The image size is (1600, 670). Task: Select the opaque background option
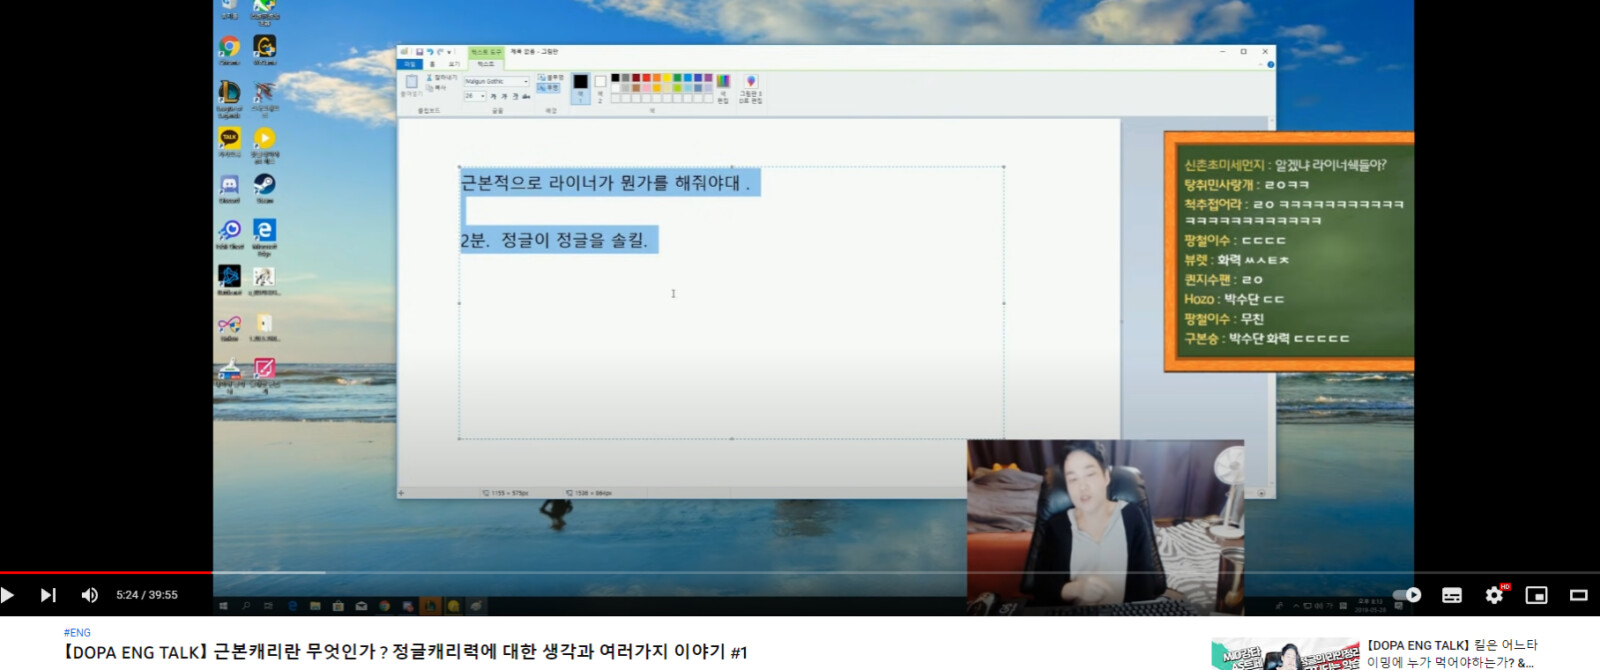(x=550, y=77)
